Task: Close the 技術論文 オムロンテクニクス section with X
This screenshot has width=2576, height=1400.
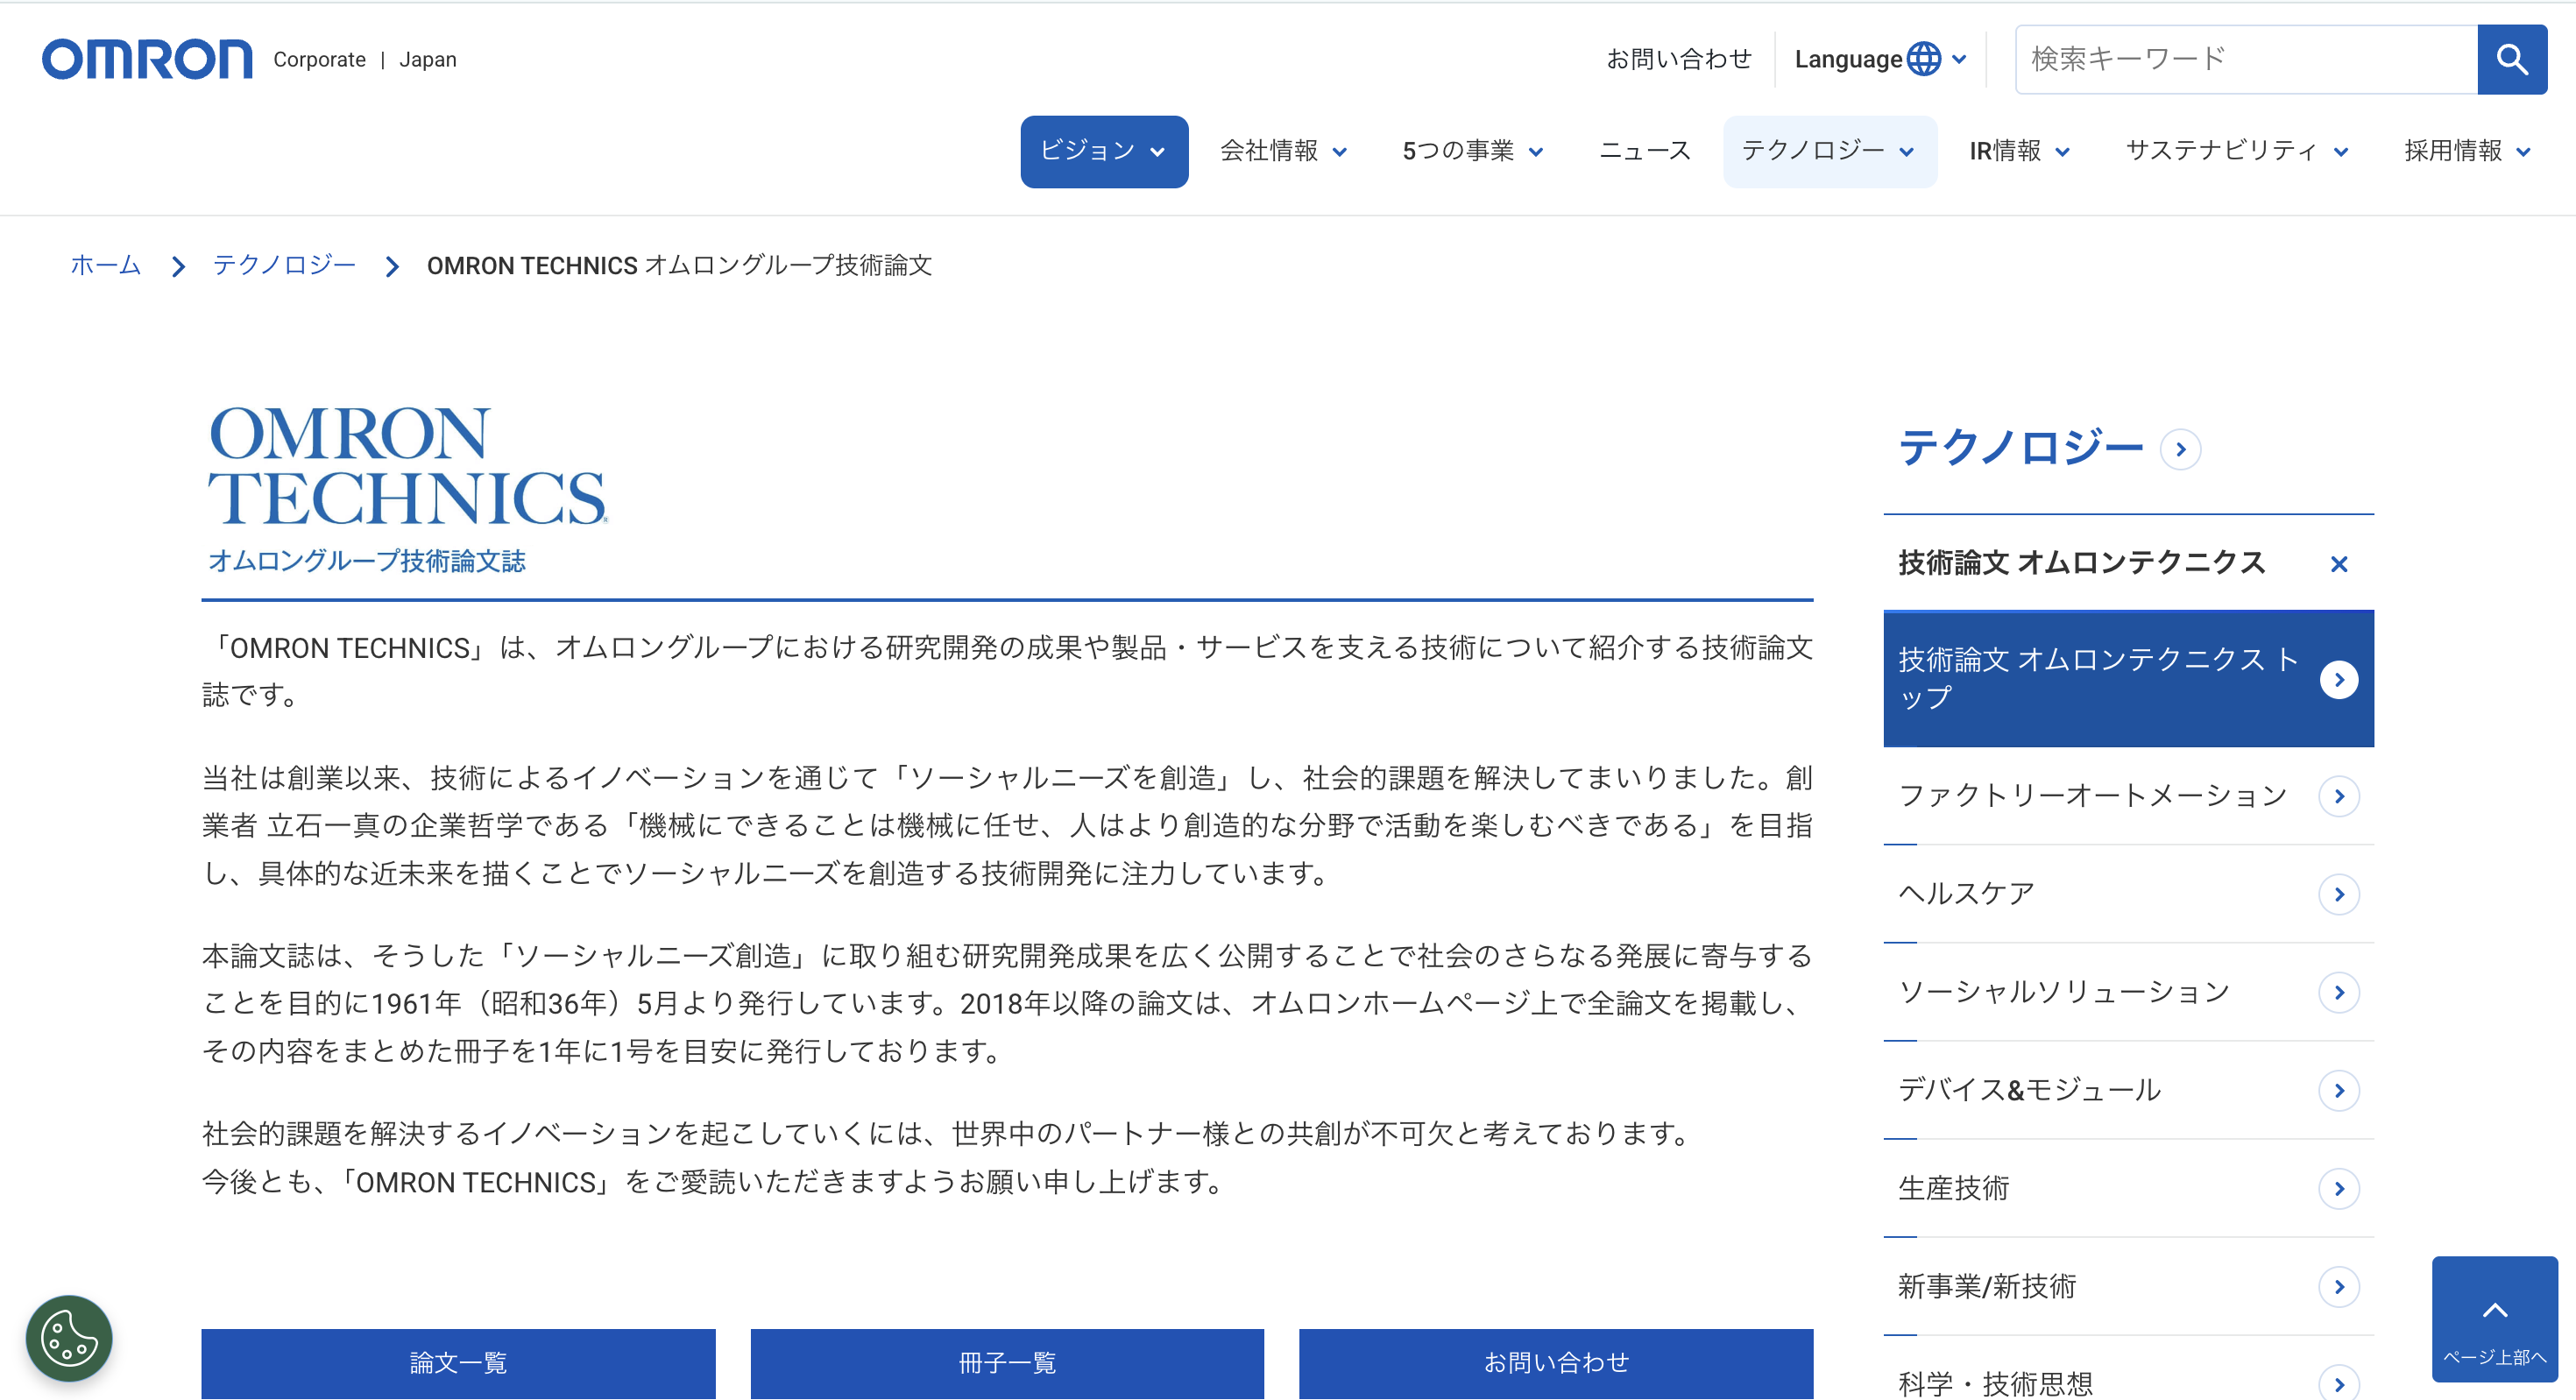Action: (x=2338, y=564)
